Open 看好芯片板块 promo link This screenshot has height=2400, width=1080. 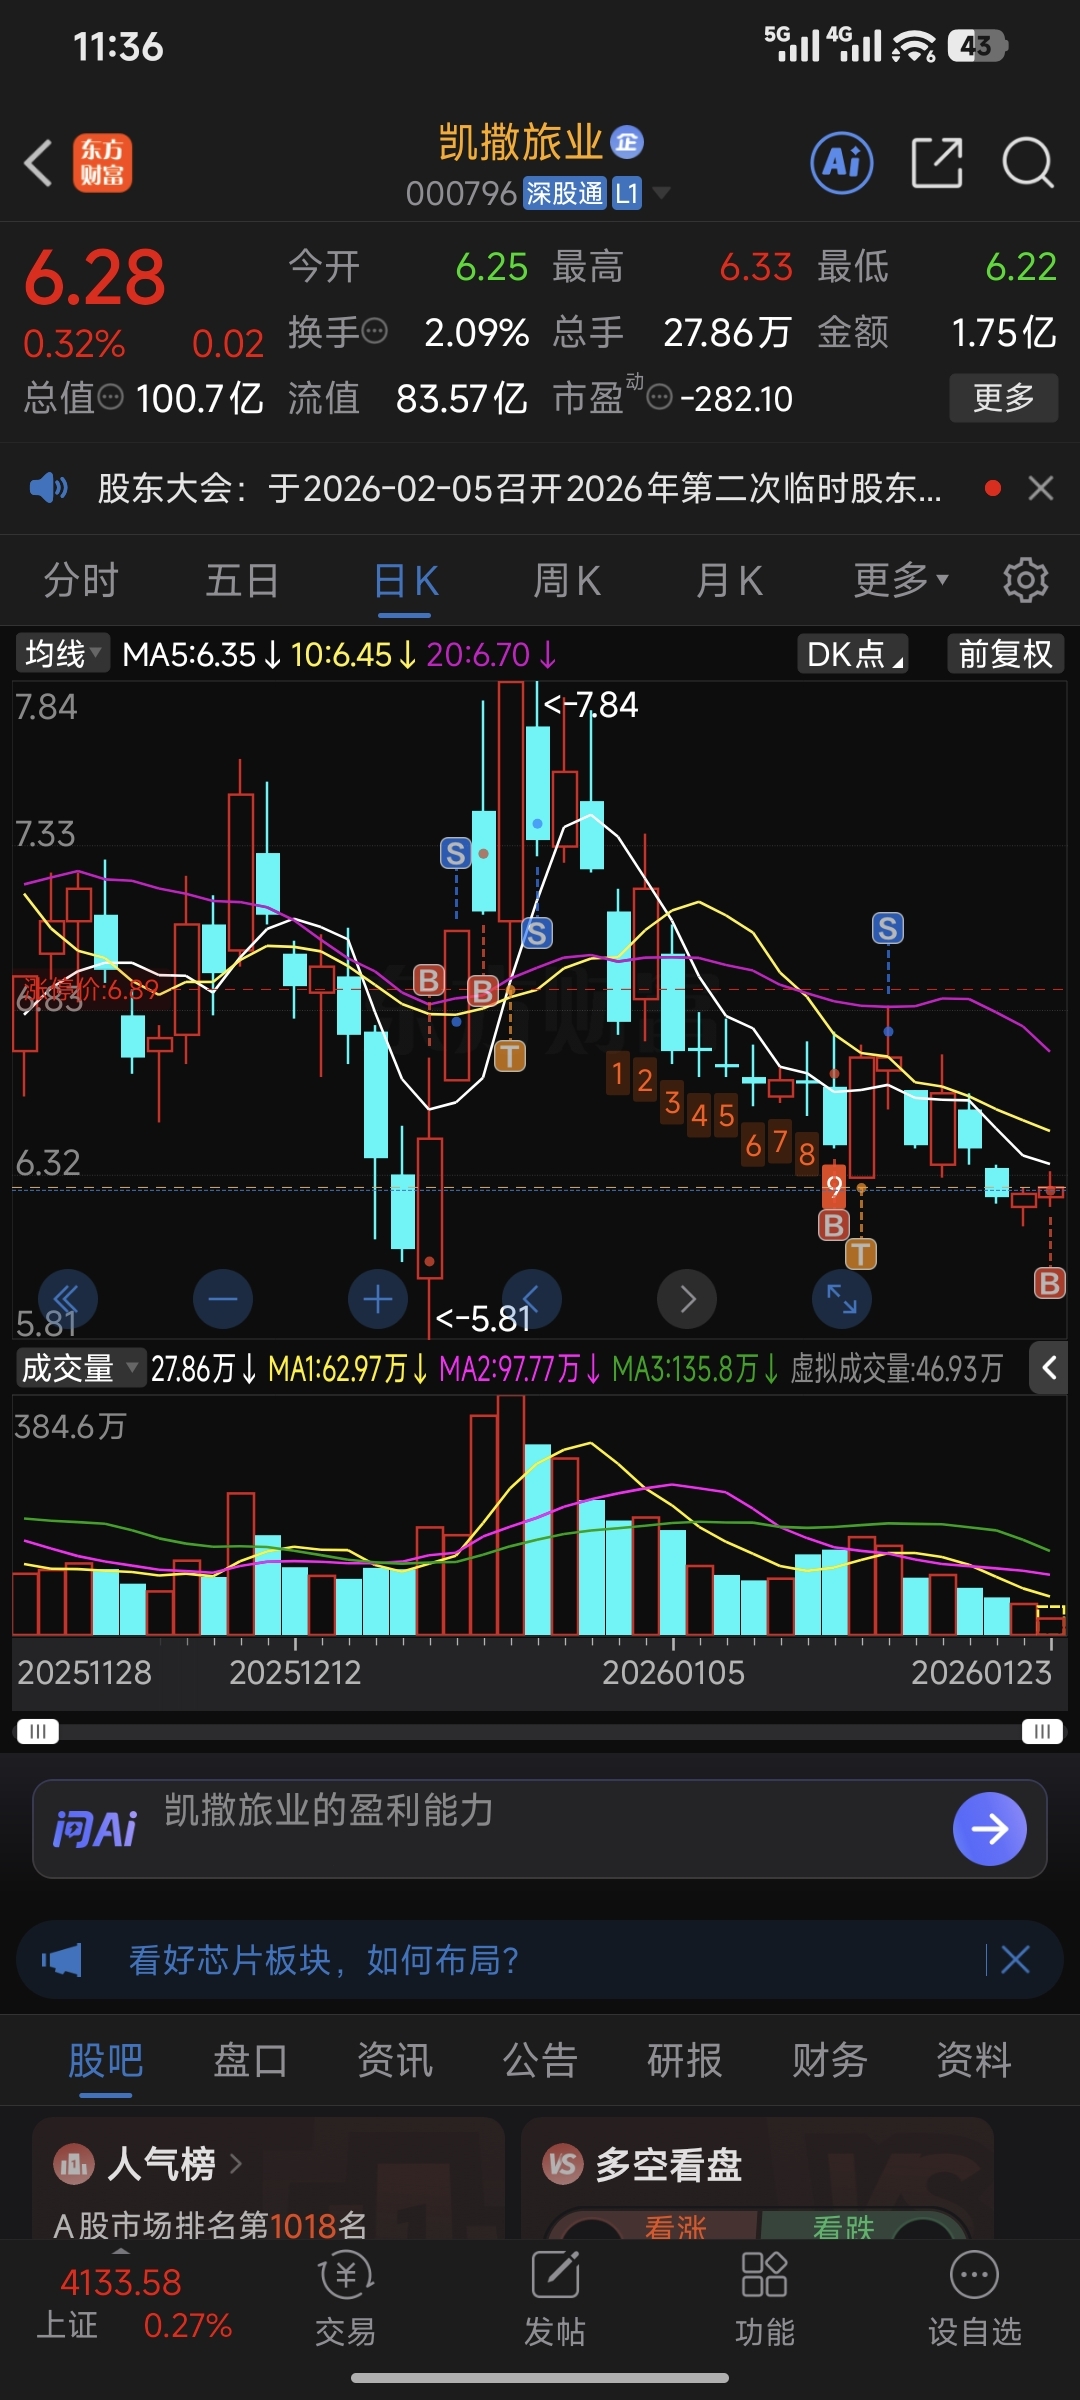tap(324, 1959)
